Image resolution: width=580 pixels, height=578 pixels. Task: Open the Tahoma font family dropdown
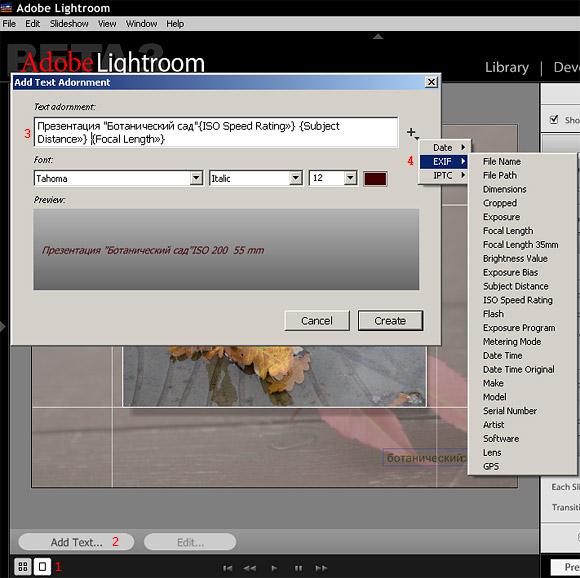coord(196,178)
